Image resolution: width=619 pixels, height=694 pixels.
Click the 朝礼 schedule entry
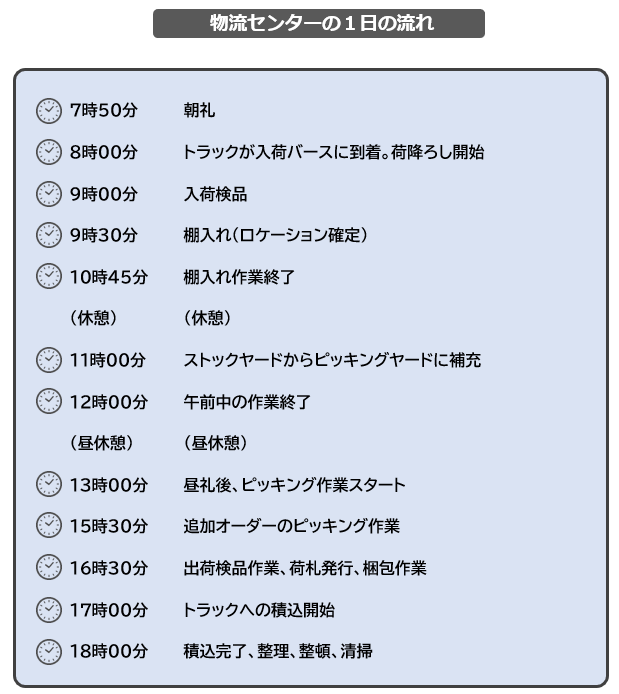199,110
